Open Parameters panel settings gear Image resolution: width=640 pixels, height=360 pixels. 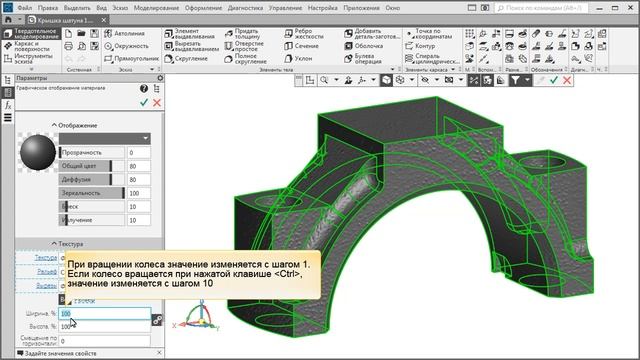pyautogui.click(x=160, y=78)
